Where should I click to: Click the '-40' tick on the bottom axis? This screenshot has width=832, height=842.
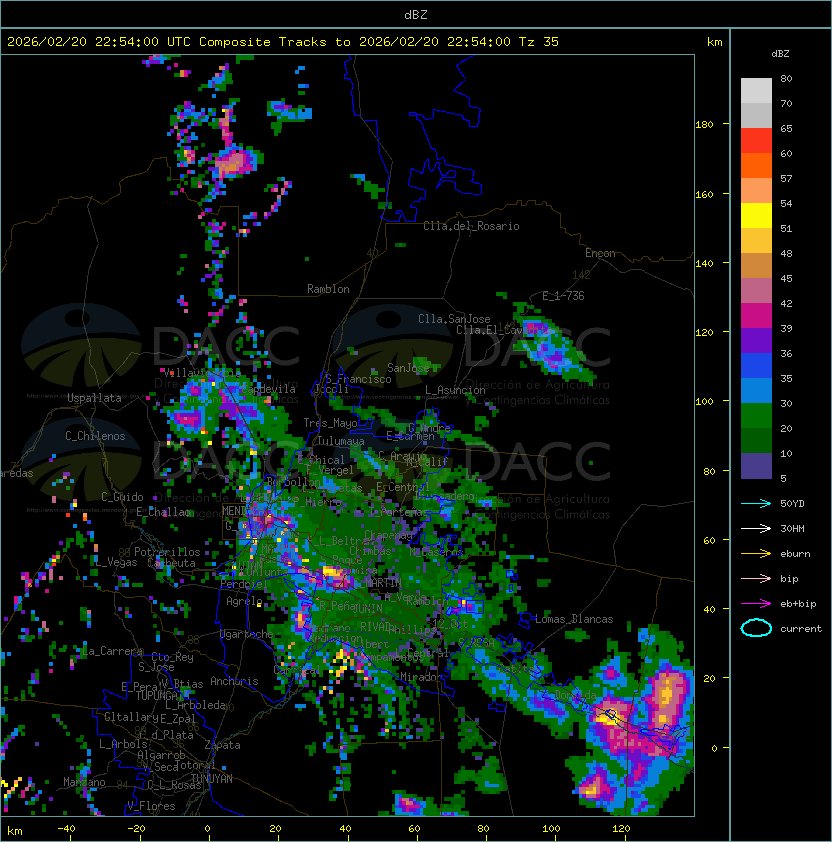coord(66,829)
